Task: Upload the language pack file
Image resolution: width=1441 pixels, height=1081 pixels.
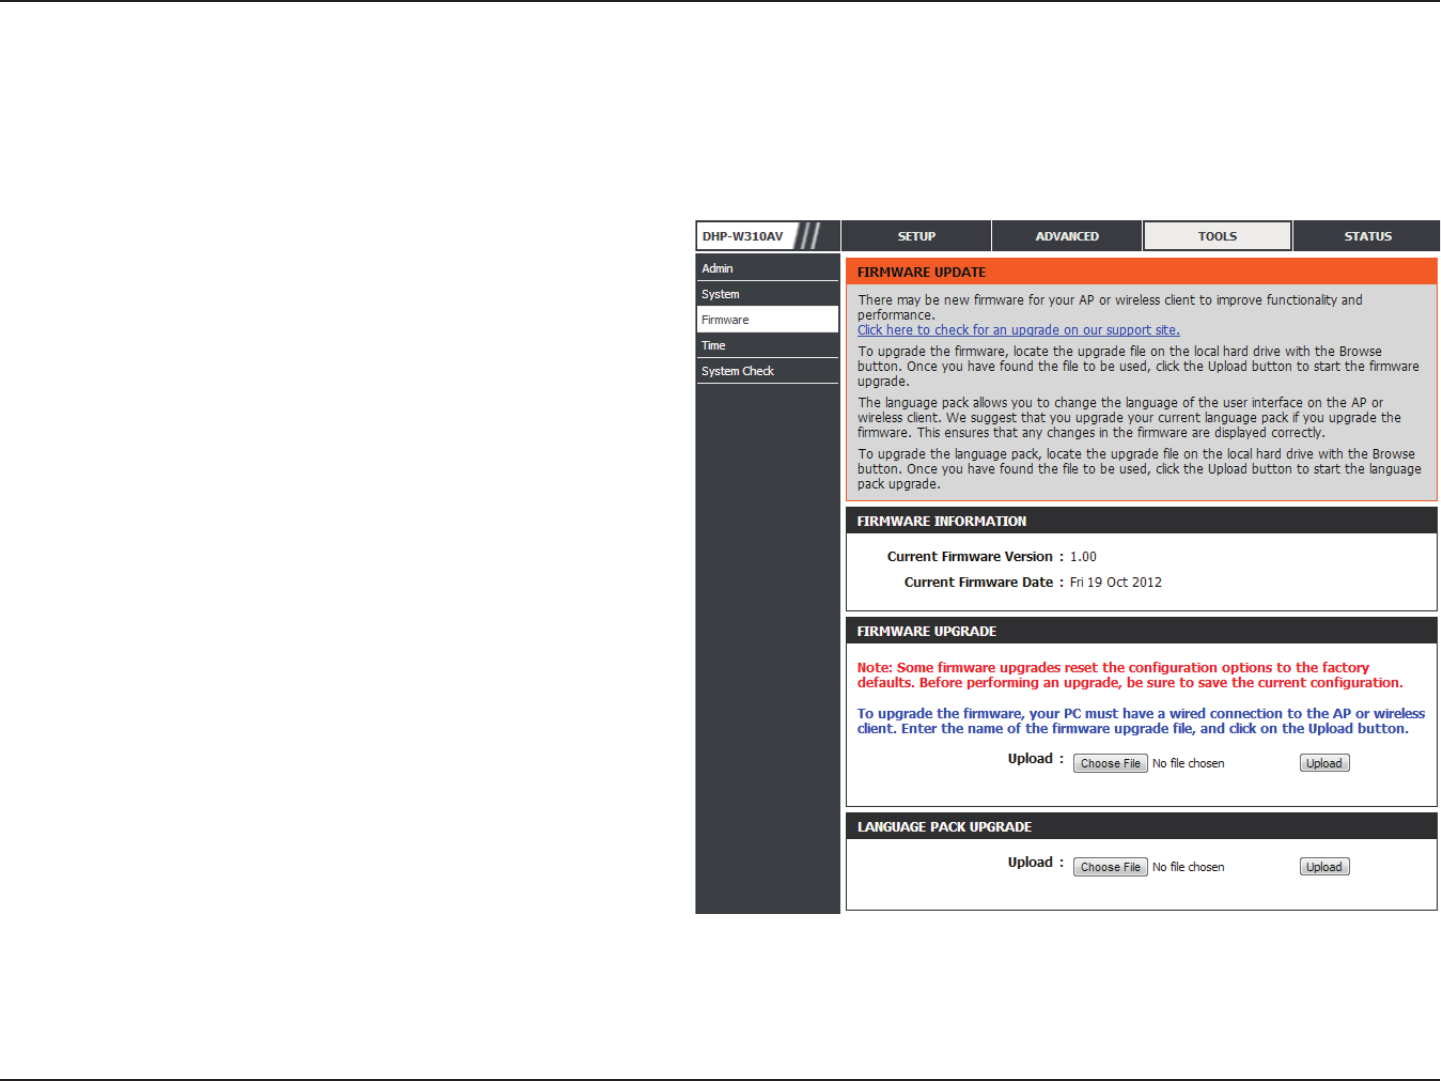Action: pyautogui.click(x=1324, y=867)
